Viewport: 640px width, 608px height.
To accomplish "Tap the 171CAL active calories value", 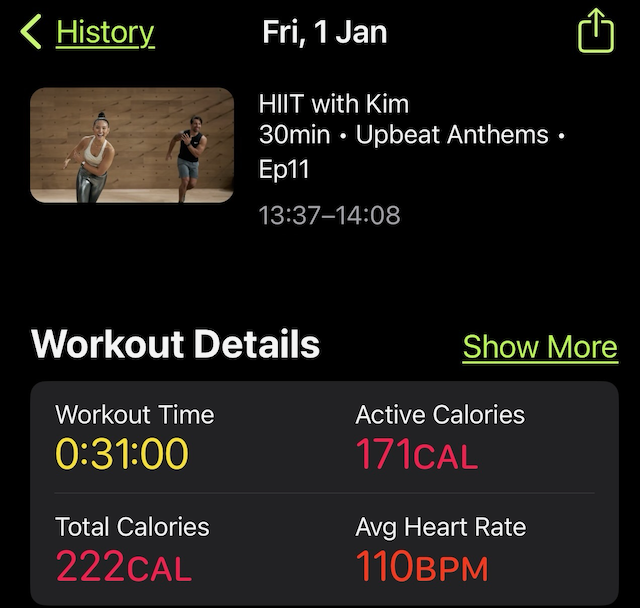I will [417, 453].
